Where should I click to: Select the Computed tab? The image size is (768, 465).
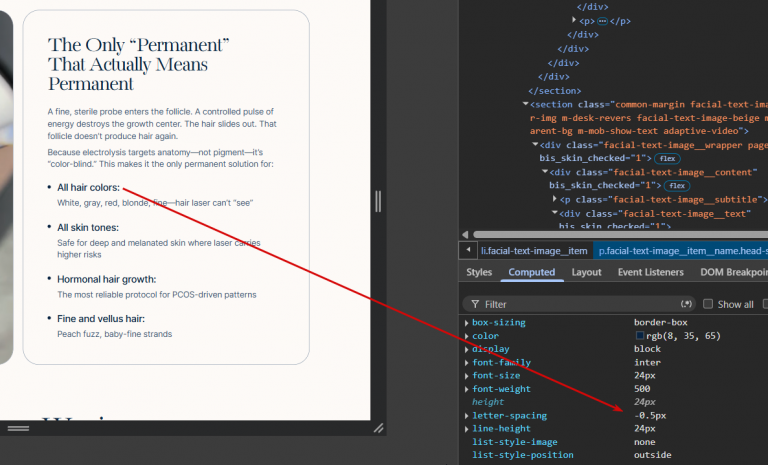click(531, 272)
